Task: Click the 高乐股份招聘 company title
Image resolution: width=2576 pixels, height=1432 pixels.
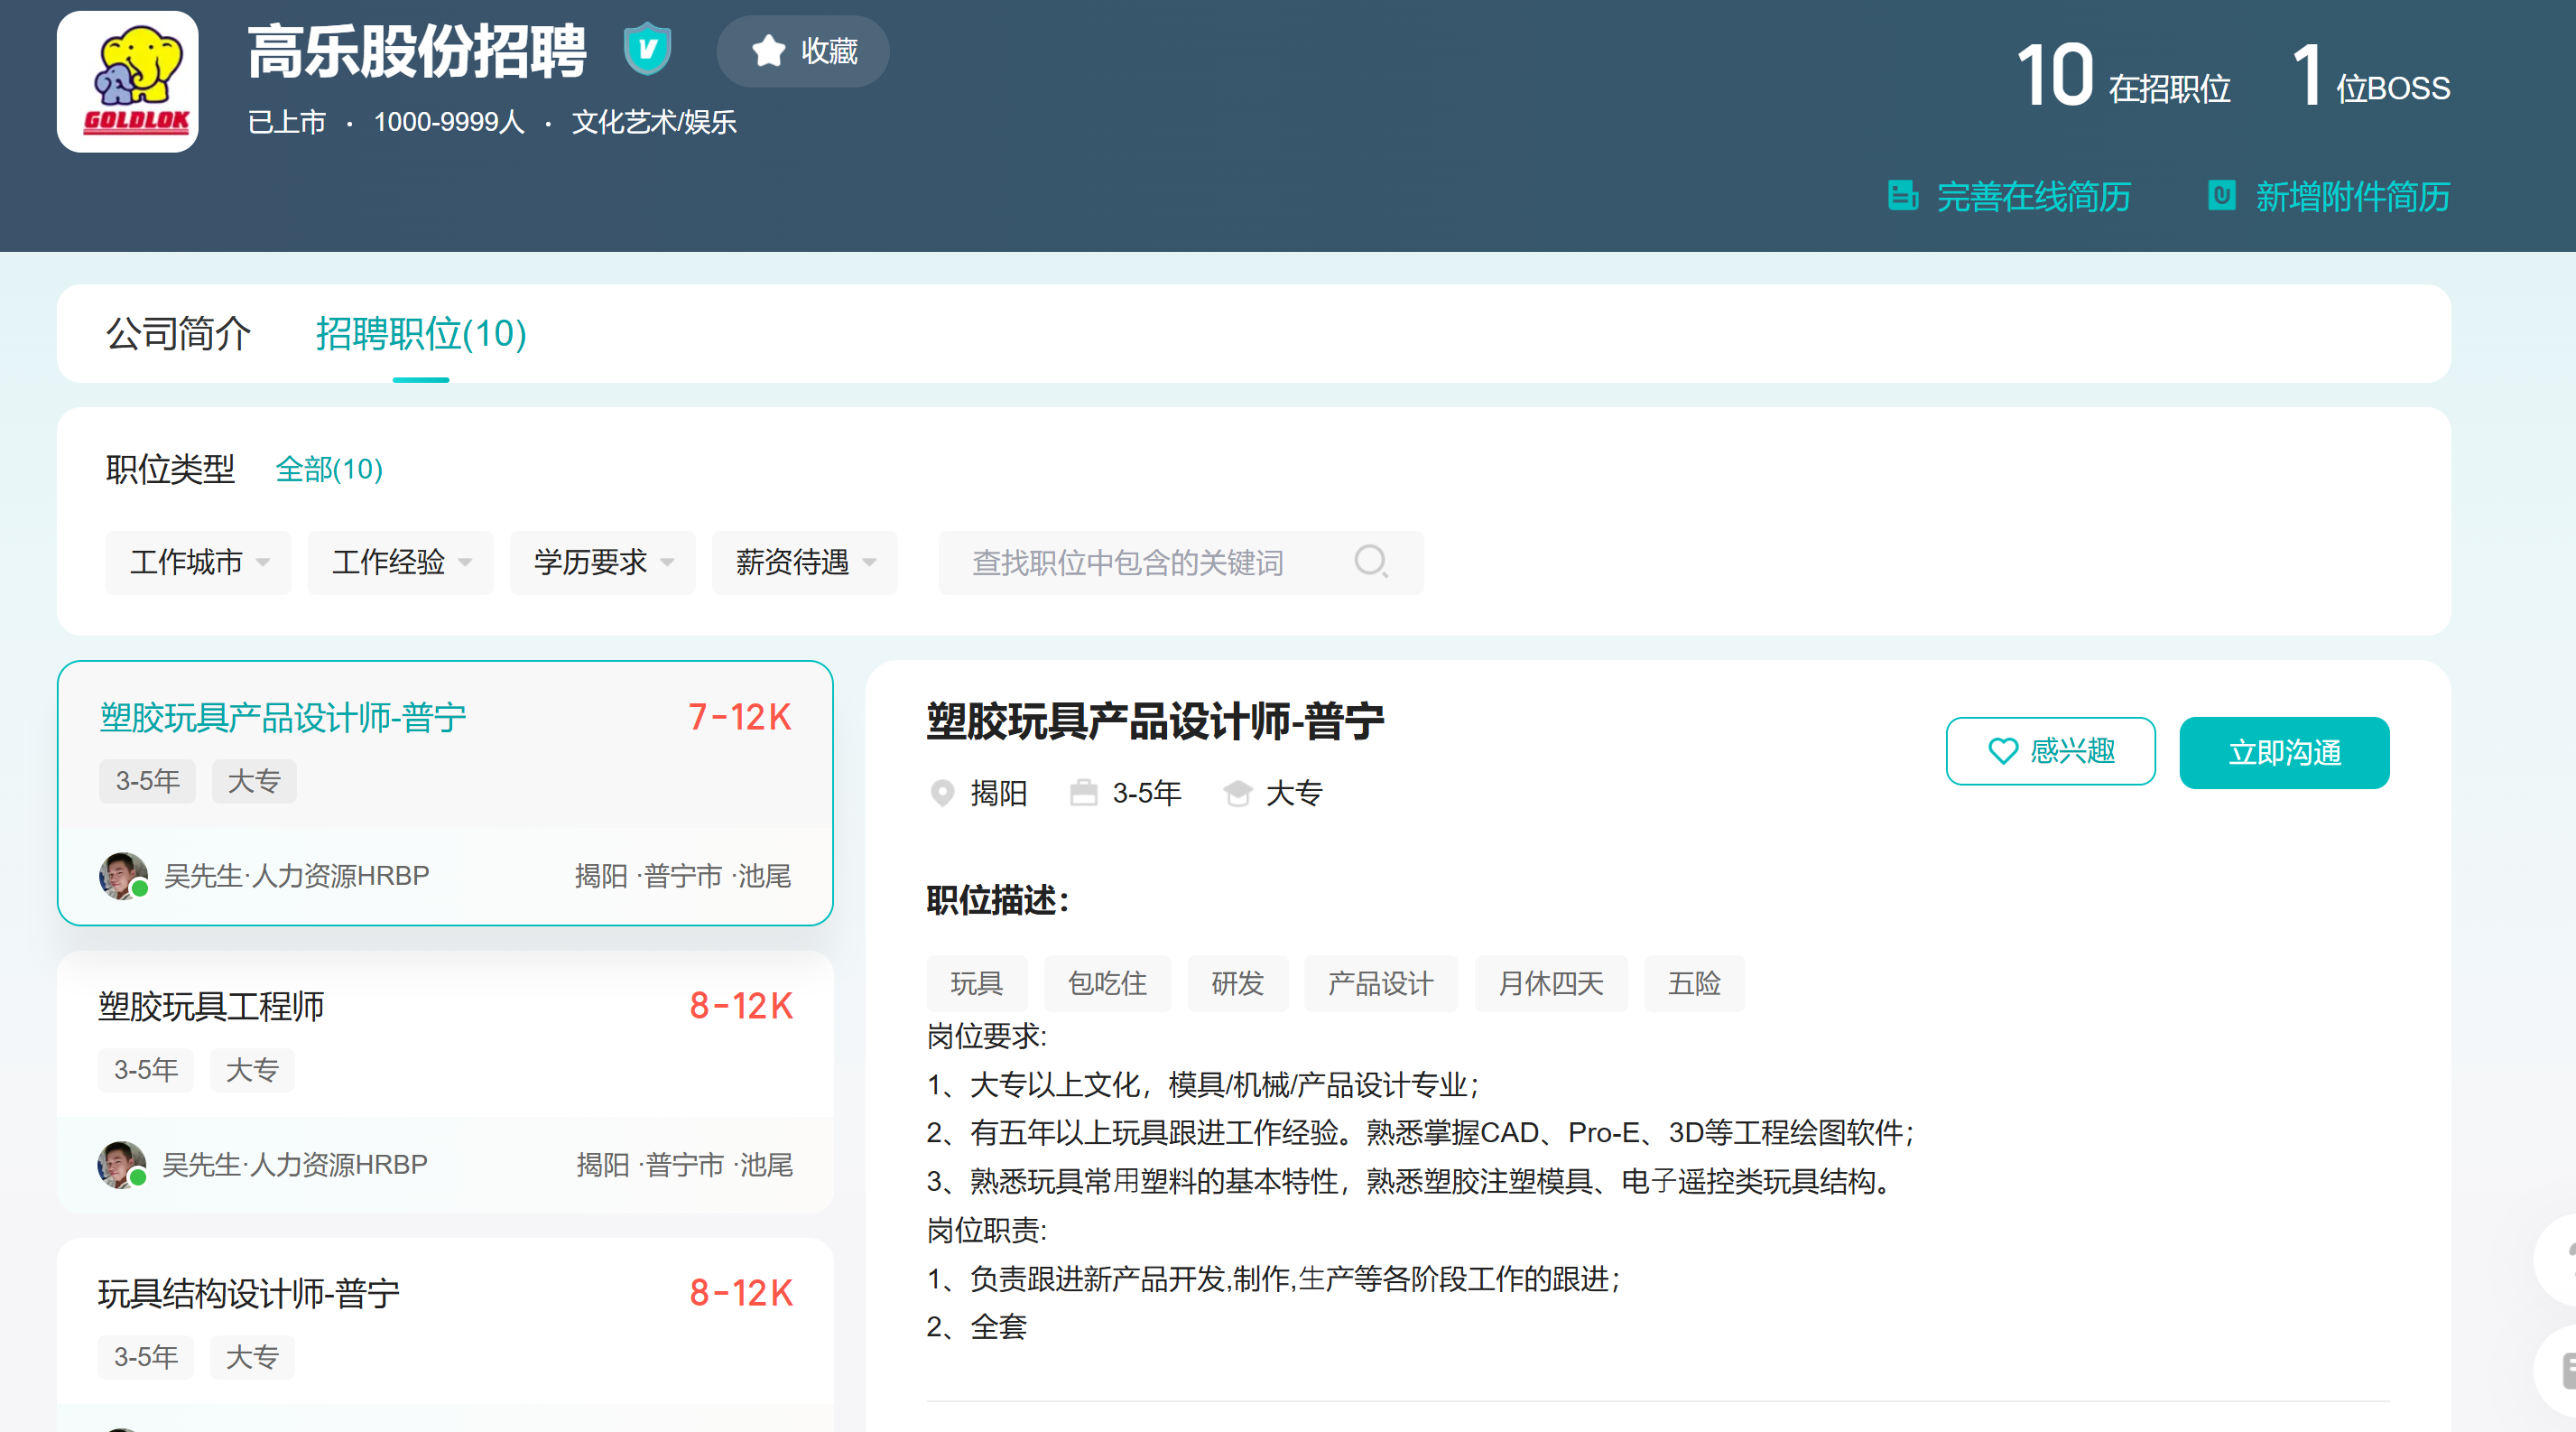Action: click(x=417, y=51)
